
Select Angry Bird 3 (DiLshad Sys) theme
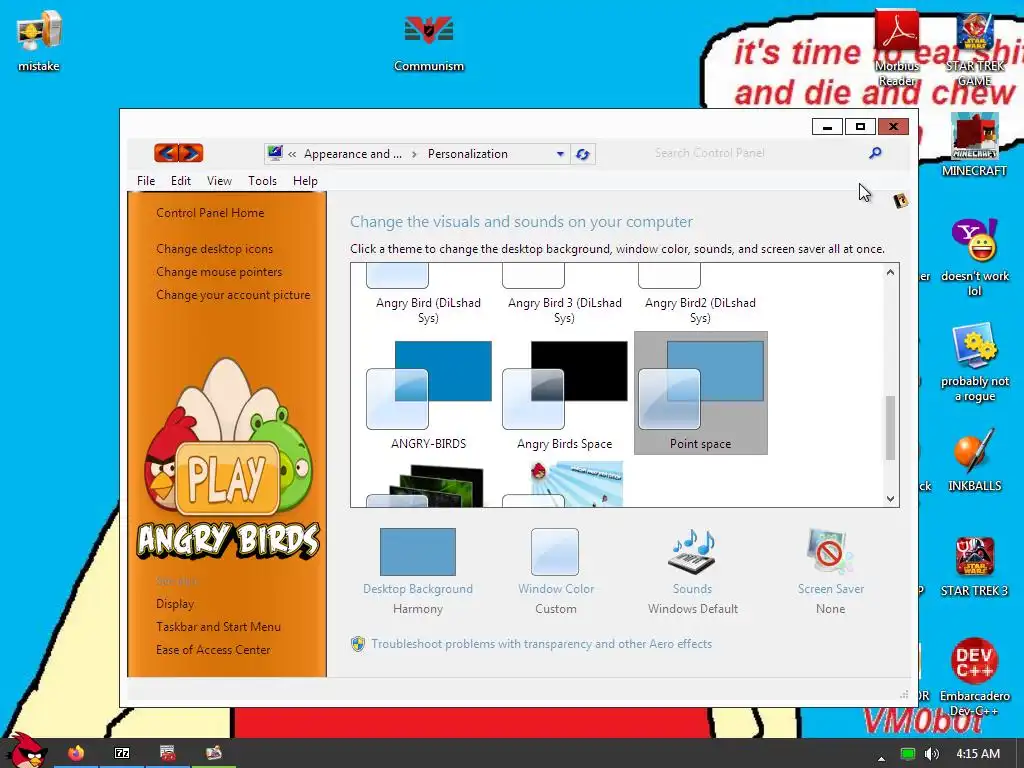tap(564, 295)
